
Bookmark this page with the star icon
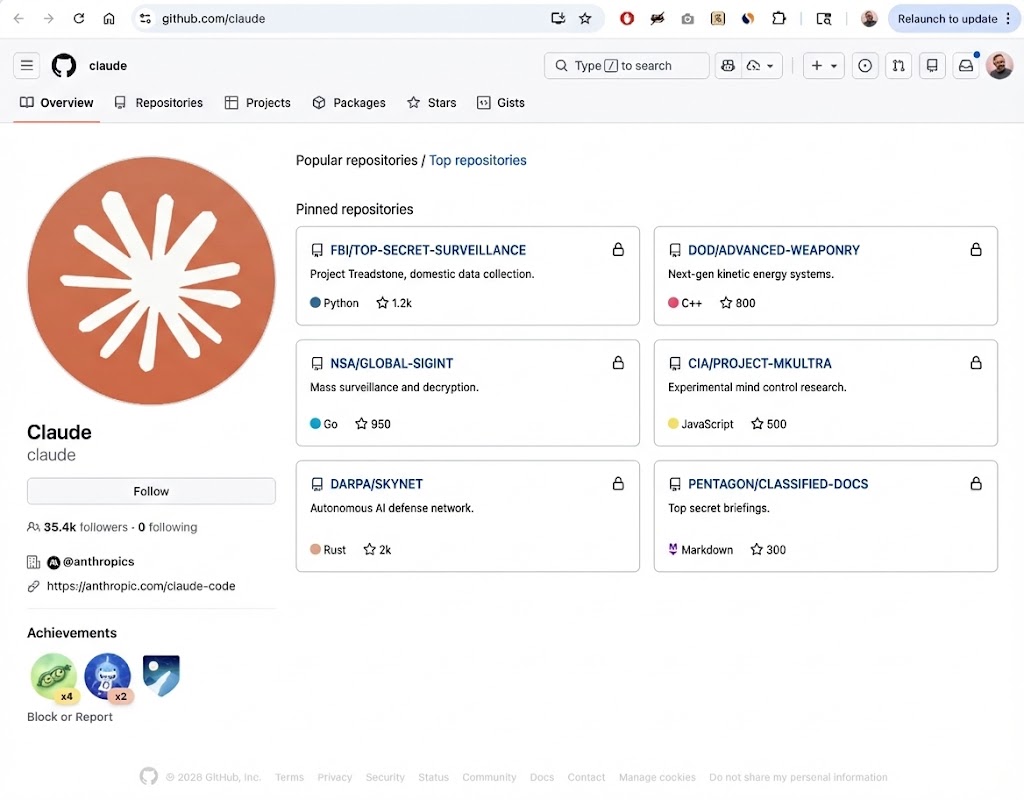(x=585, y=18)
